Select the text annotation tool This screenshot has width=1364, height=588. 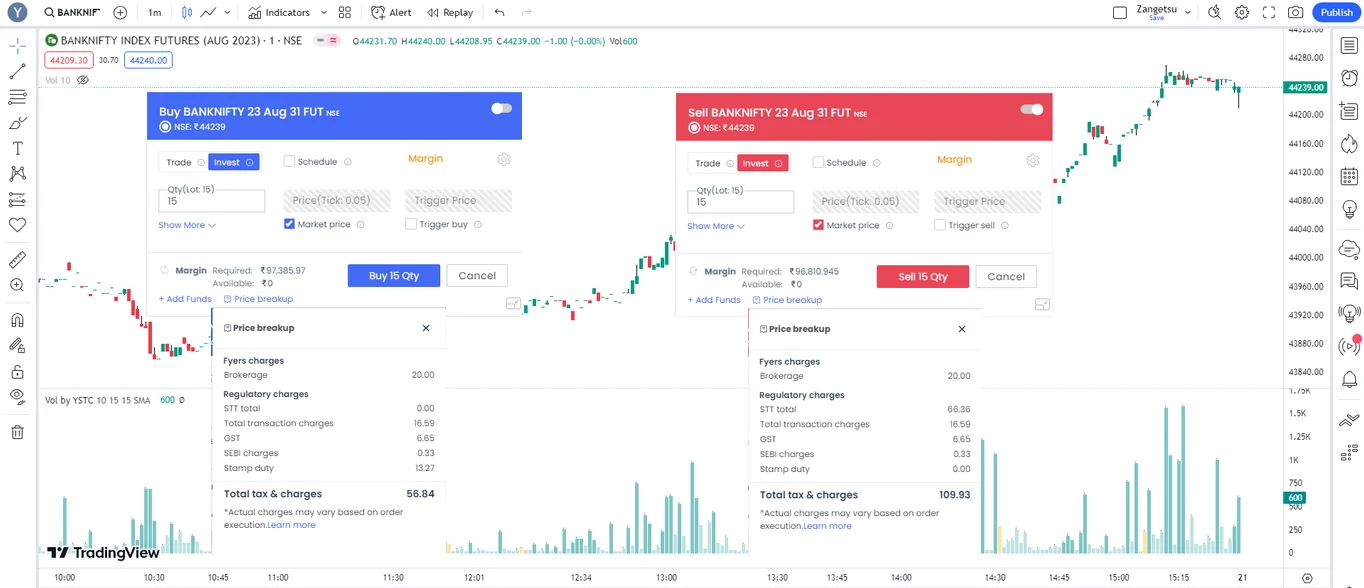(x=17, y=148)
